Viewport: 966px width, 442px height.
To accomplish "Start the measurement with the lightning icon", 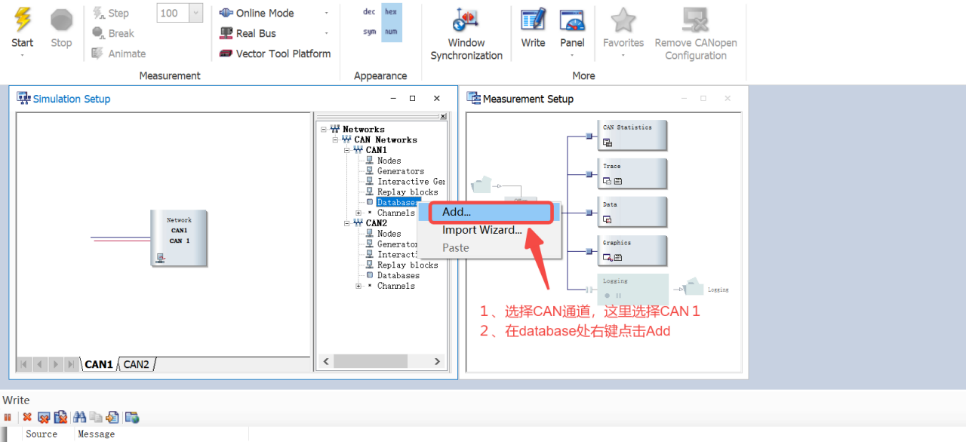I will coord(23,20).
